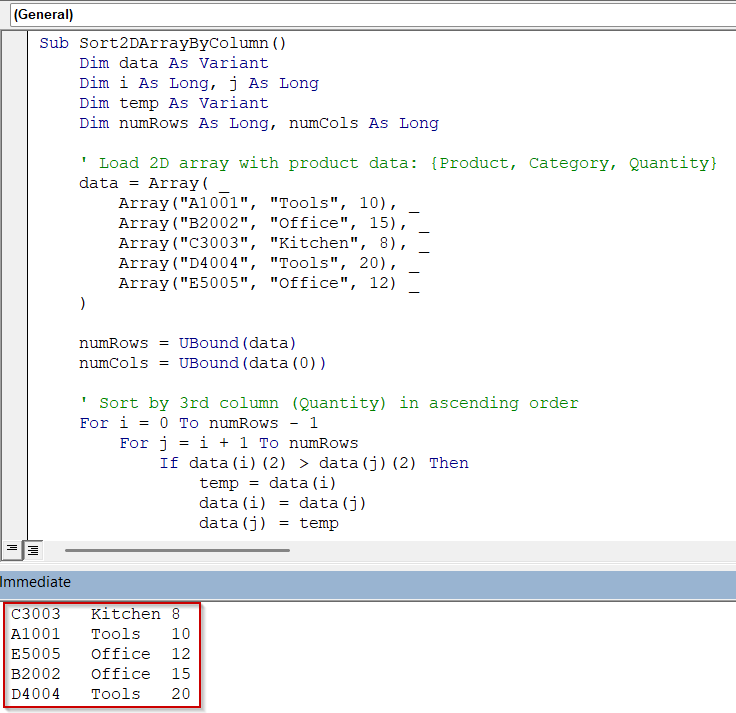
Task: Click the 'E5005 Office 12' output row
Action: click(x=100, y=654)
